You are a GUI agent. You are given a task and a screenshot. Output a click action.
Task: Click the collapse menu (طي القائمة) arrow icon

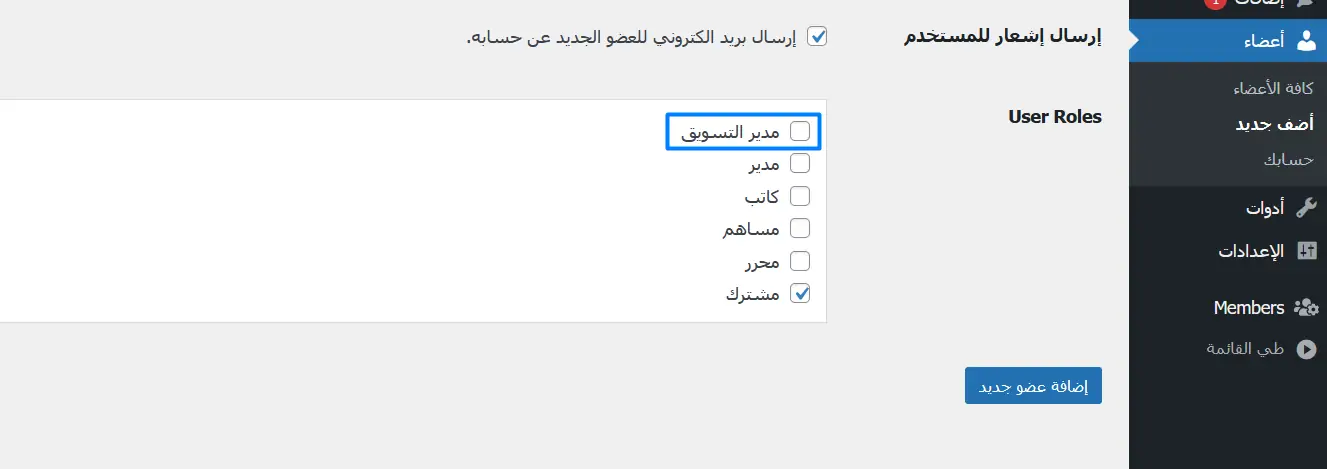coord(1306,349)
